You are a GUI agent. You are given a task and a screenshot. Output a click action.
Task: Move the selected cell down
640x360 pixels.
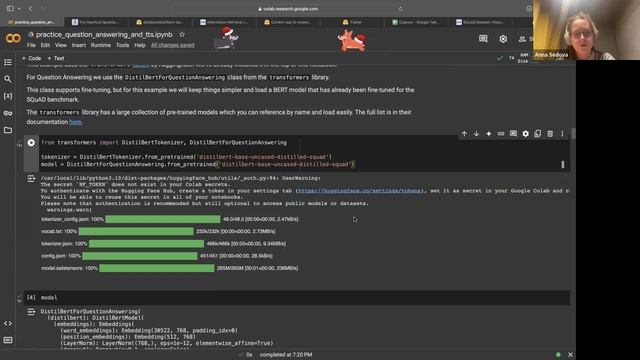click(x=476, y=134)
